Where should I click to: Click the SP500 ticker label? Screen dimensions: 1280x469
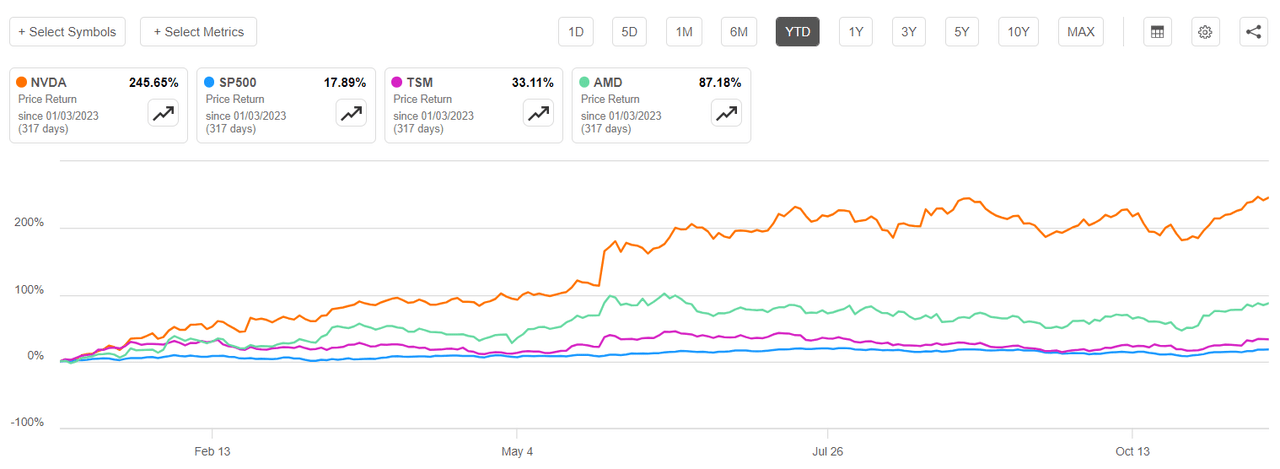[x=238, y=83]
